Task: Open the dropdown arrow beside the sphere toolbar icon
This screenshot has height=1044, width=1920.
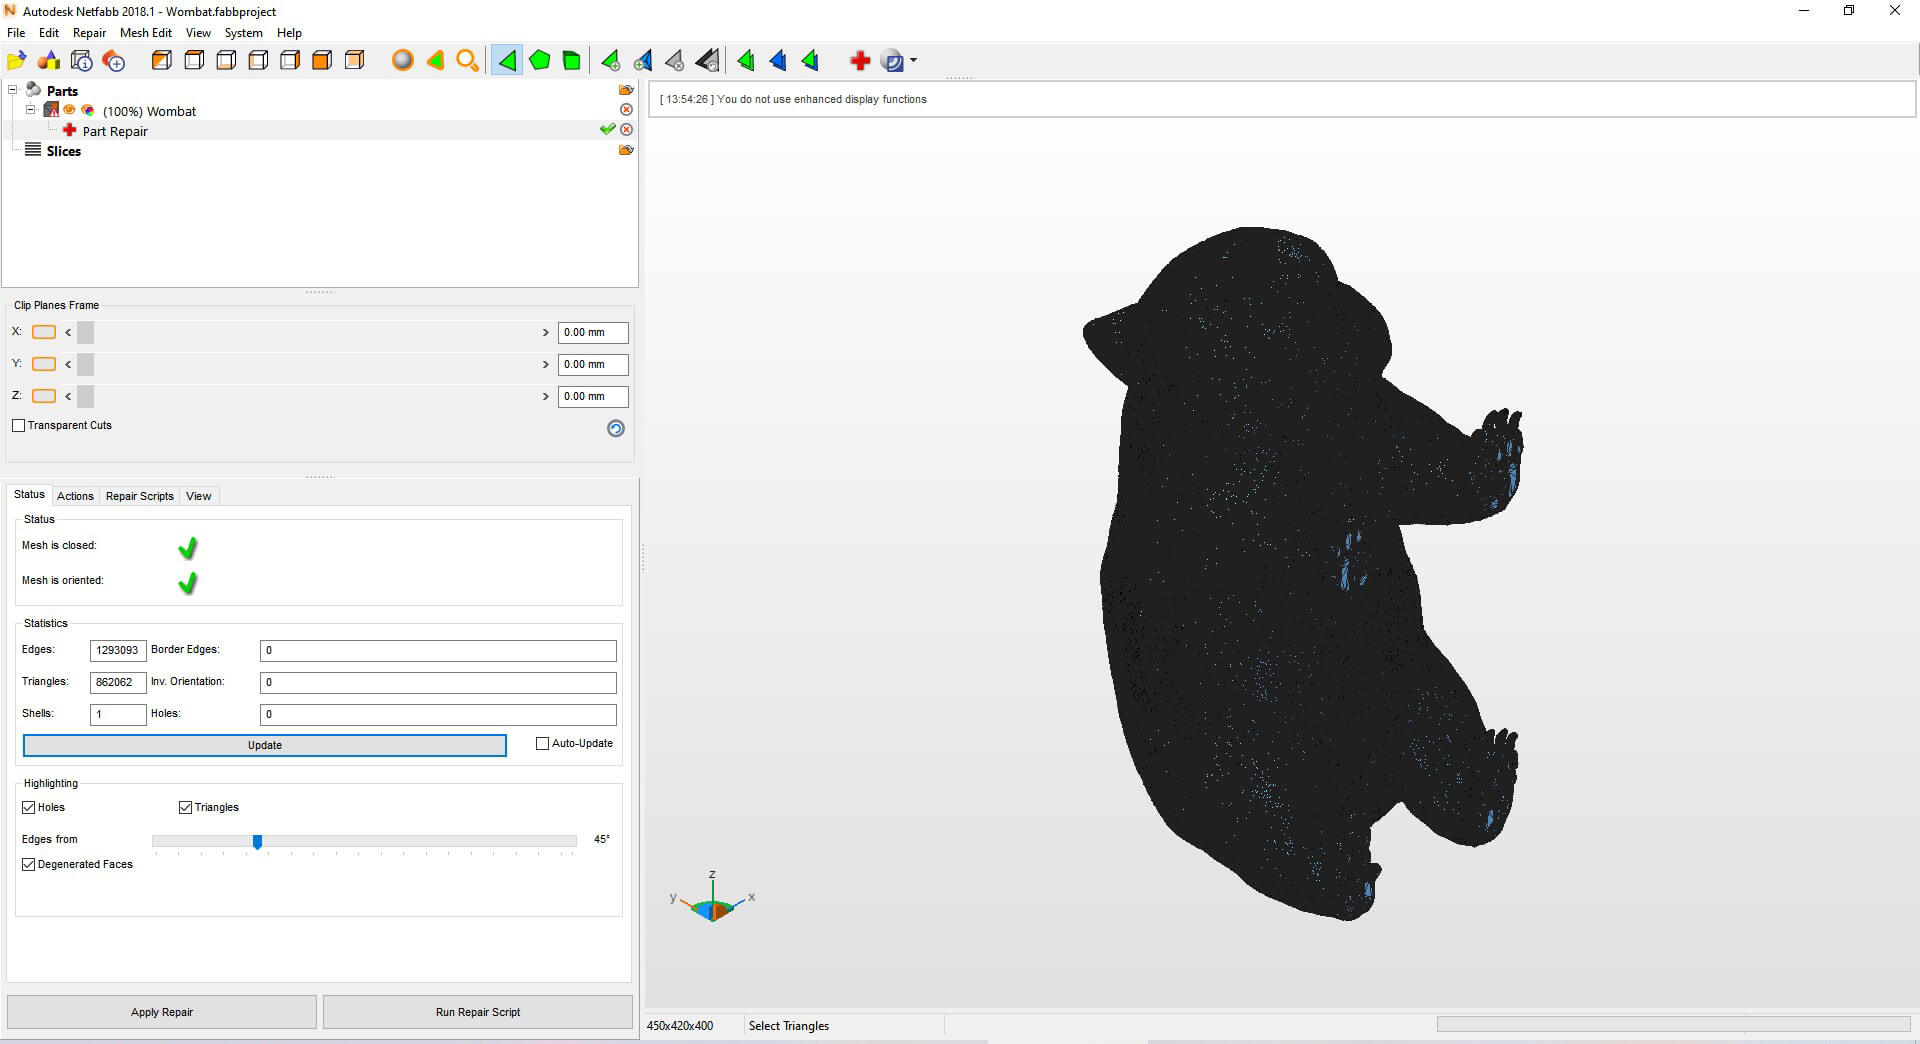Action: click(x=913, y=61)
